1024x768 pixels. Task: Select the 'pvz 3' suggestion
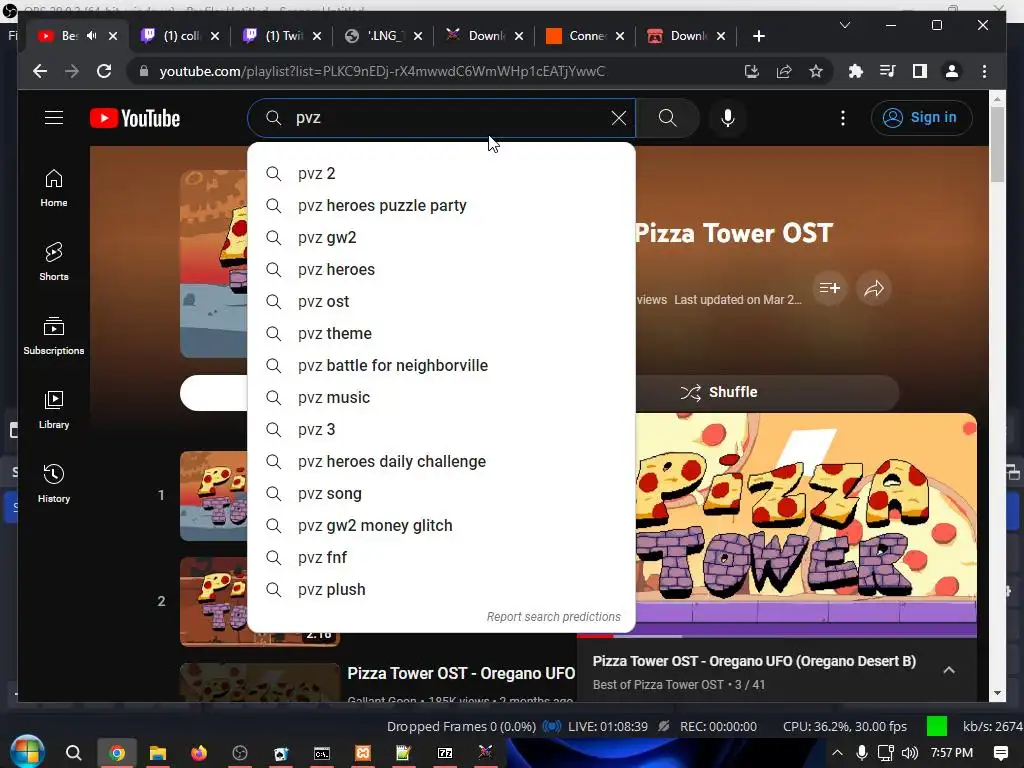441,430
